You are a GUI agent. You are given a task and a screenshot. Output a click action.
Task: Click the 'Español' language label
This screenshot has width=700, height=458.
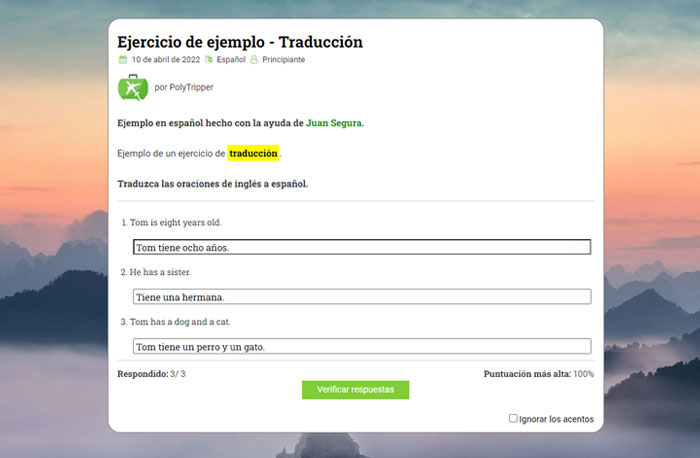(231, 60)
